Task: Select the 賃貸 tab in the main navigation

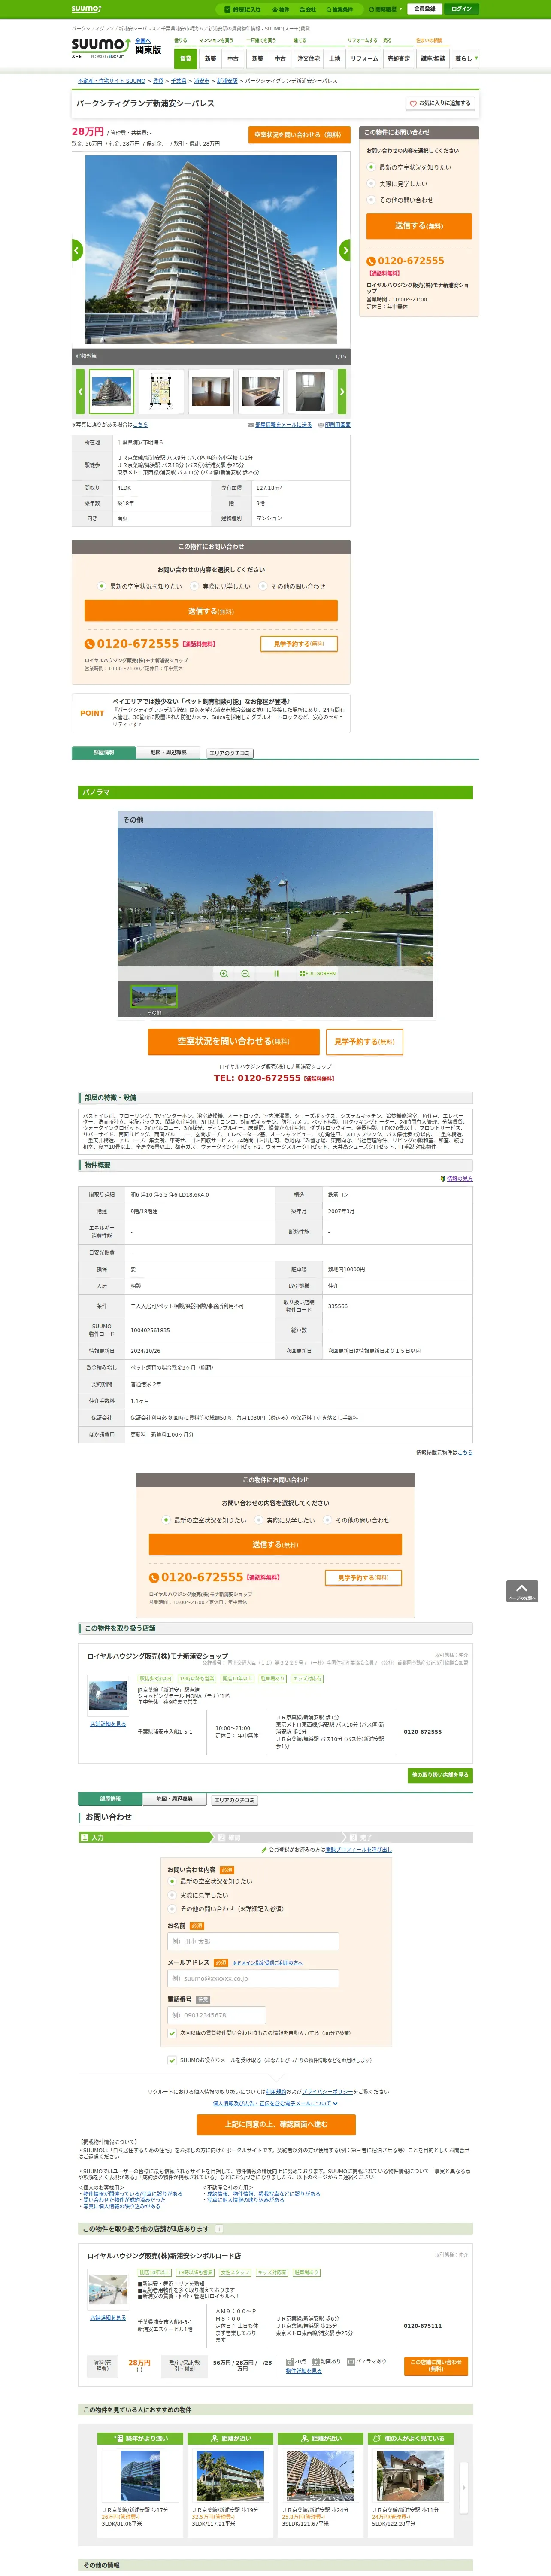Action: 185,58
